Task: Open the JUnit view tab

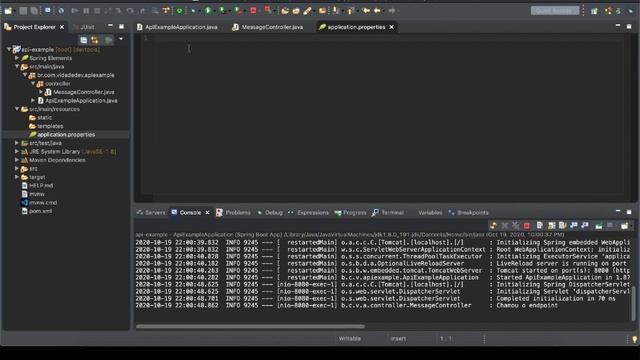Action: pyautogui.click(x=84, y=27)
